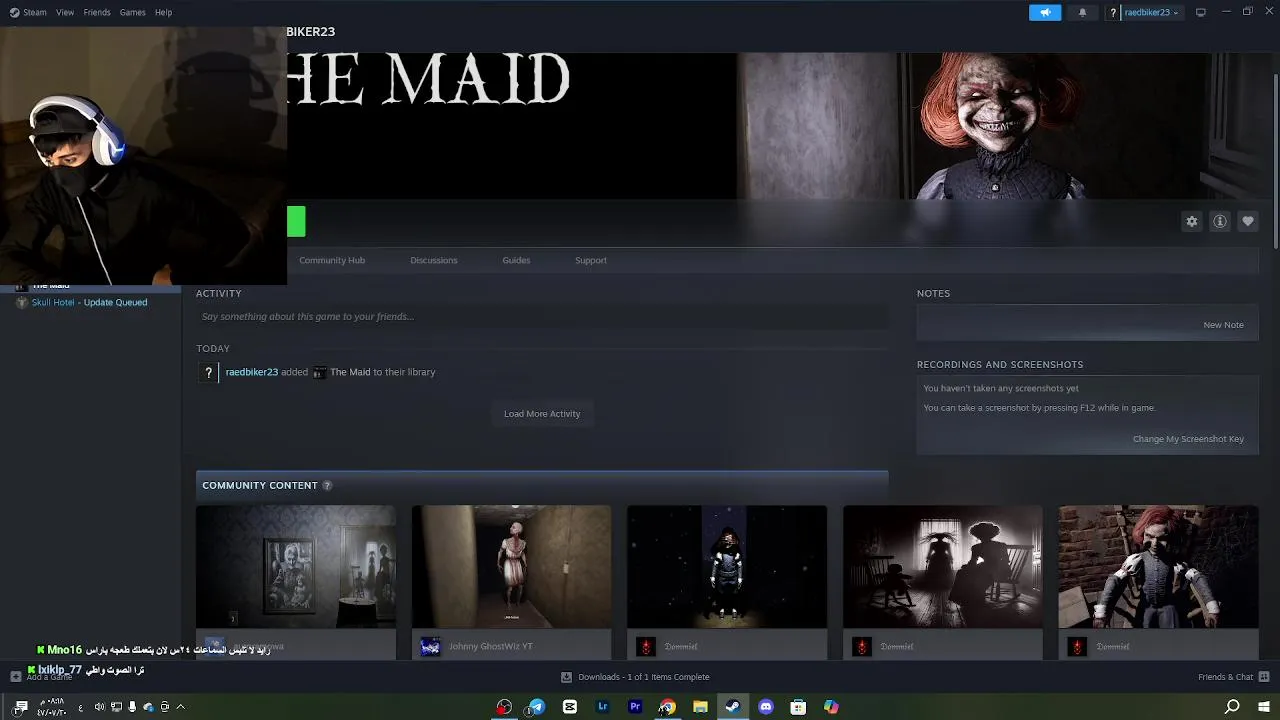Open File Explorer from the taskbar

(x=700, y=707)
